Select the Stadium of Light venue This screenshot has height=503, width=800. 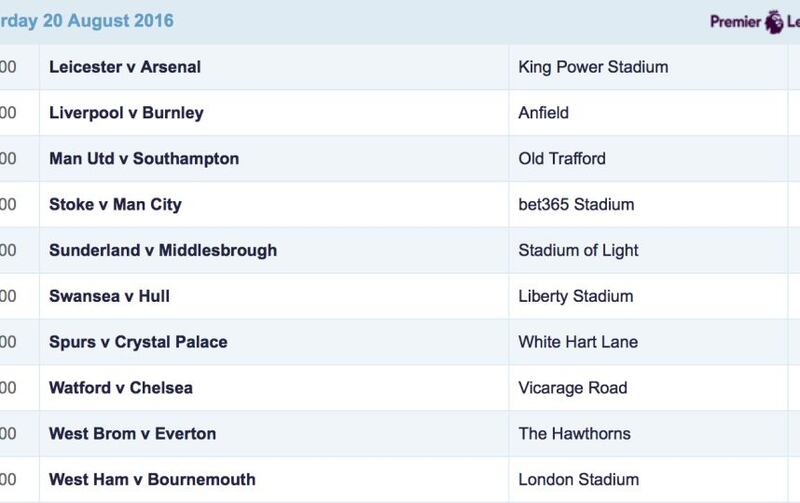point(579,250)
